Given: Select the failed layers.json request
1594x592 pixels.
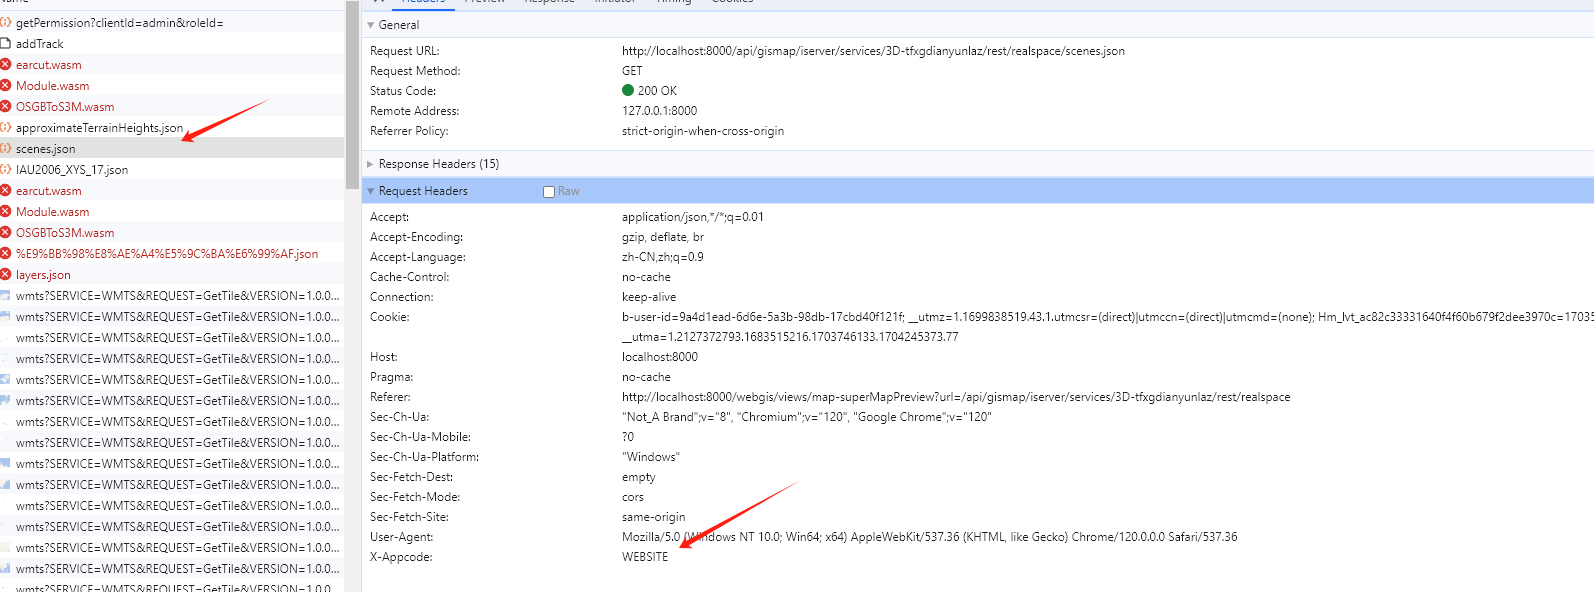Looking at the screenshot, I should click(172, 274).
